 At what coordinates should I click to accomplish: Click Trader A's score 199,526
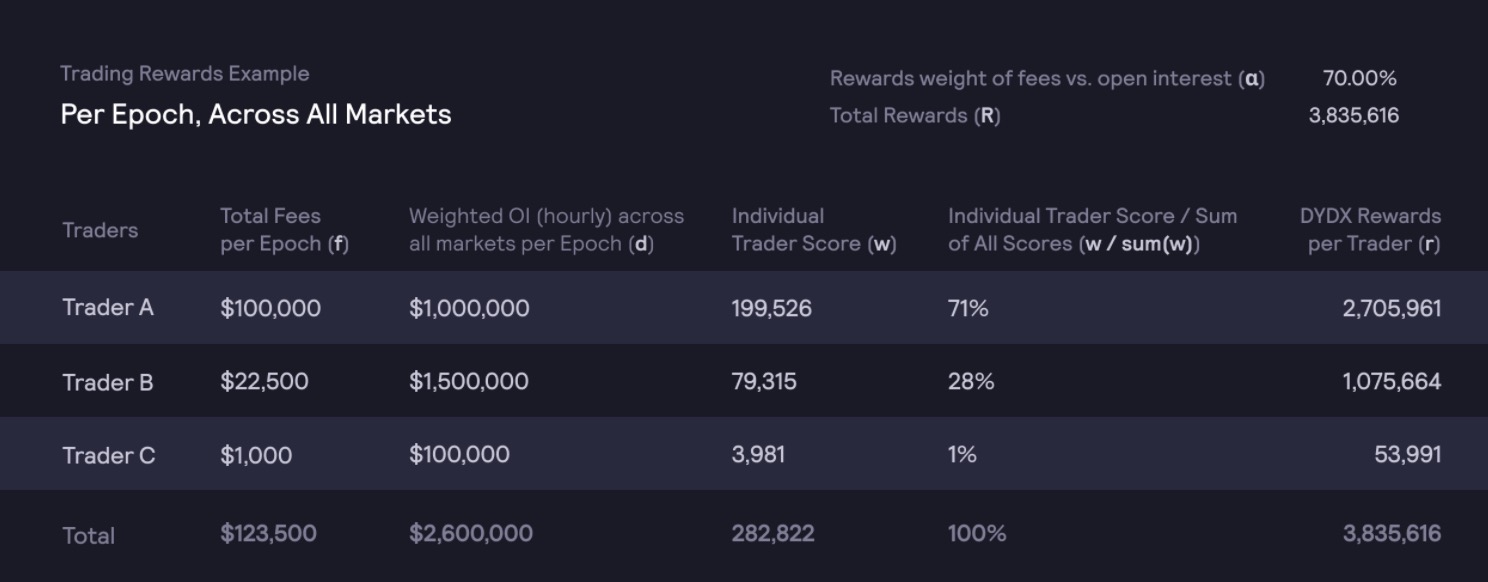pyautogui.click(x=771, y=308)
